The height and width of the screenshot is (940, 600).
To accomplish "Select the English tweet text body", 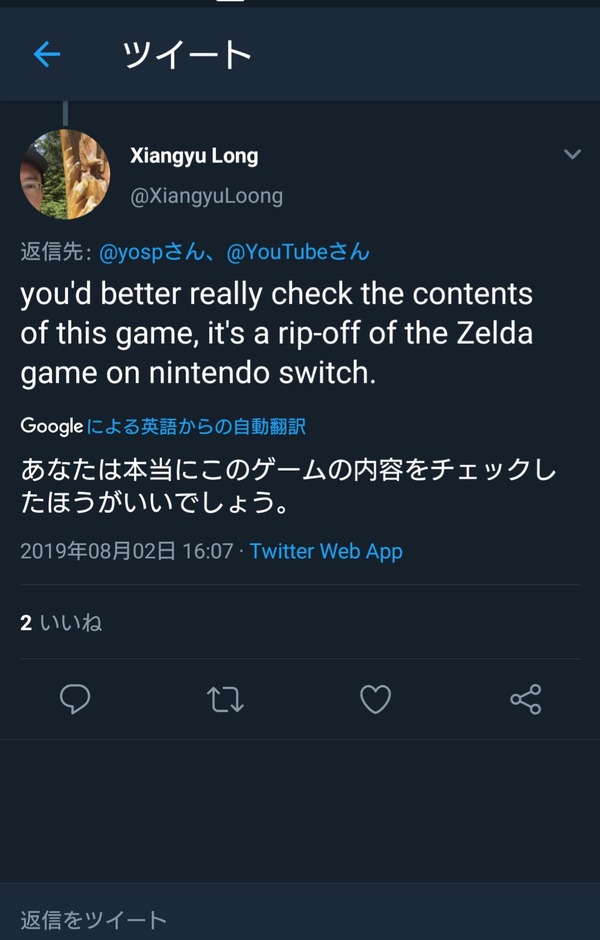I will click(x=276, y=333).
